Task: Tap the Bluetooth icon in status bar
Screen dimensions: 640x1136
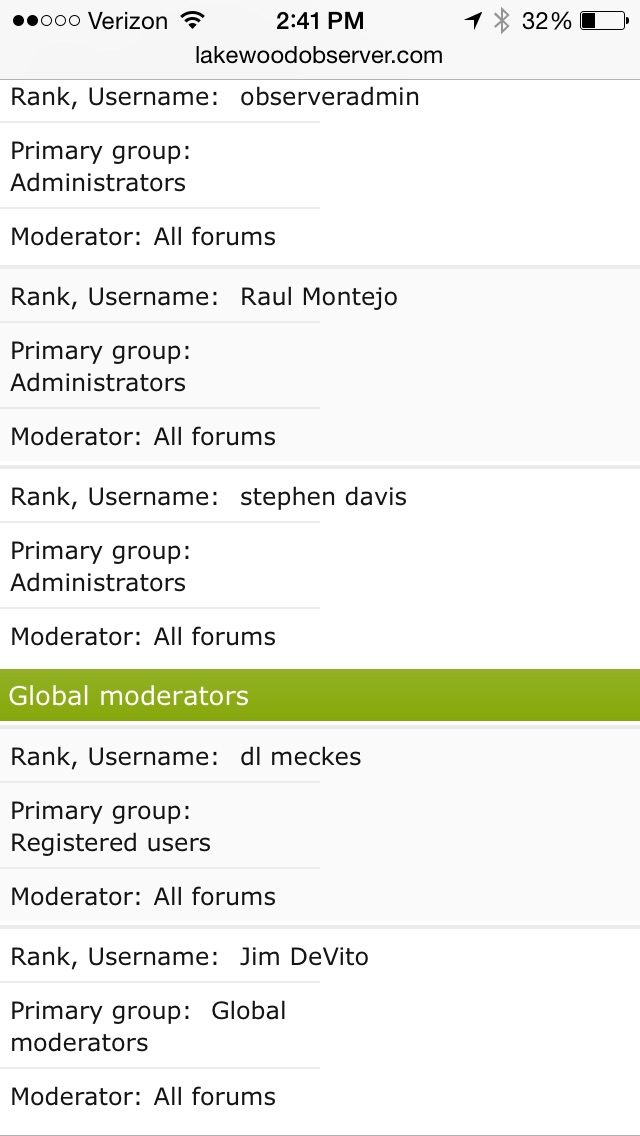Action: pyautogui.click(x=502, y=21)
